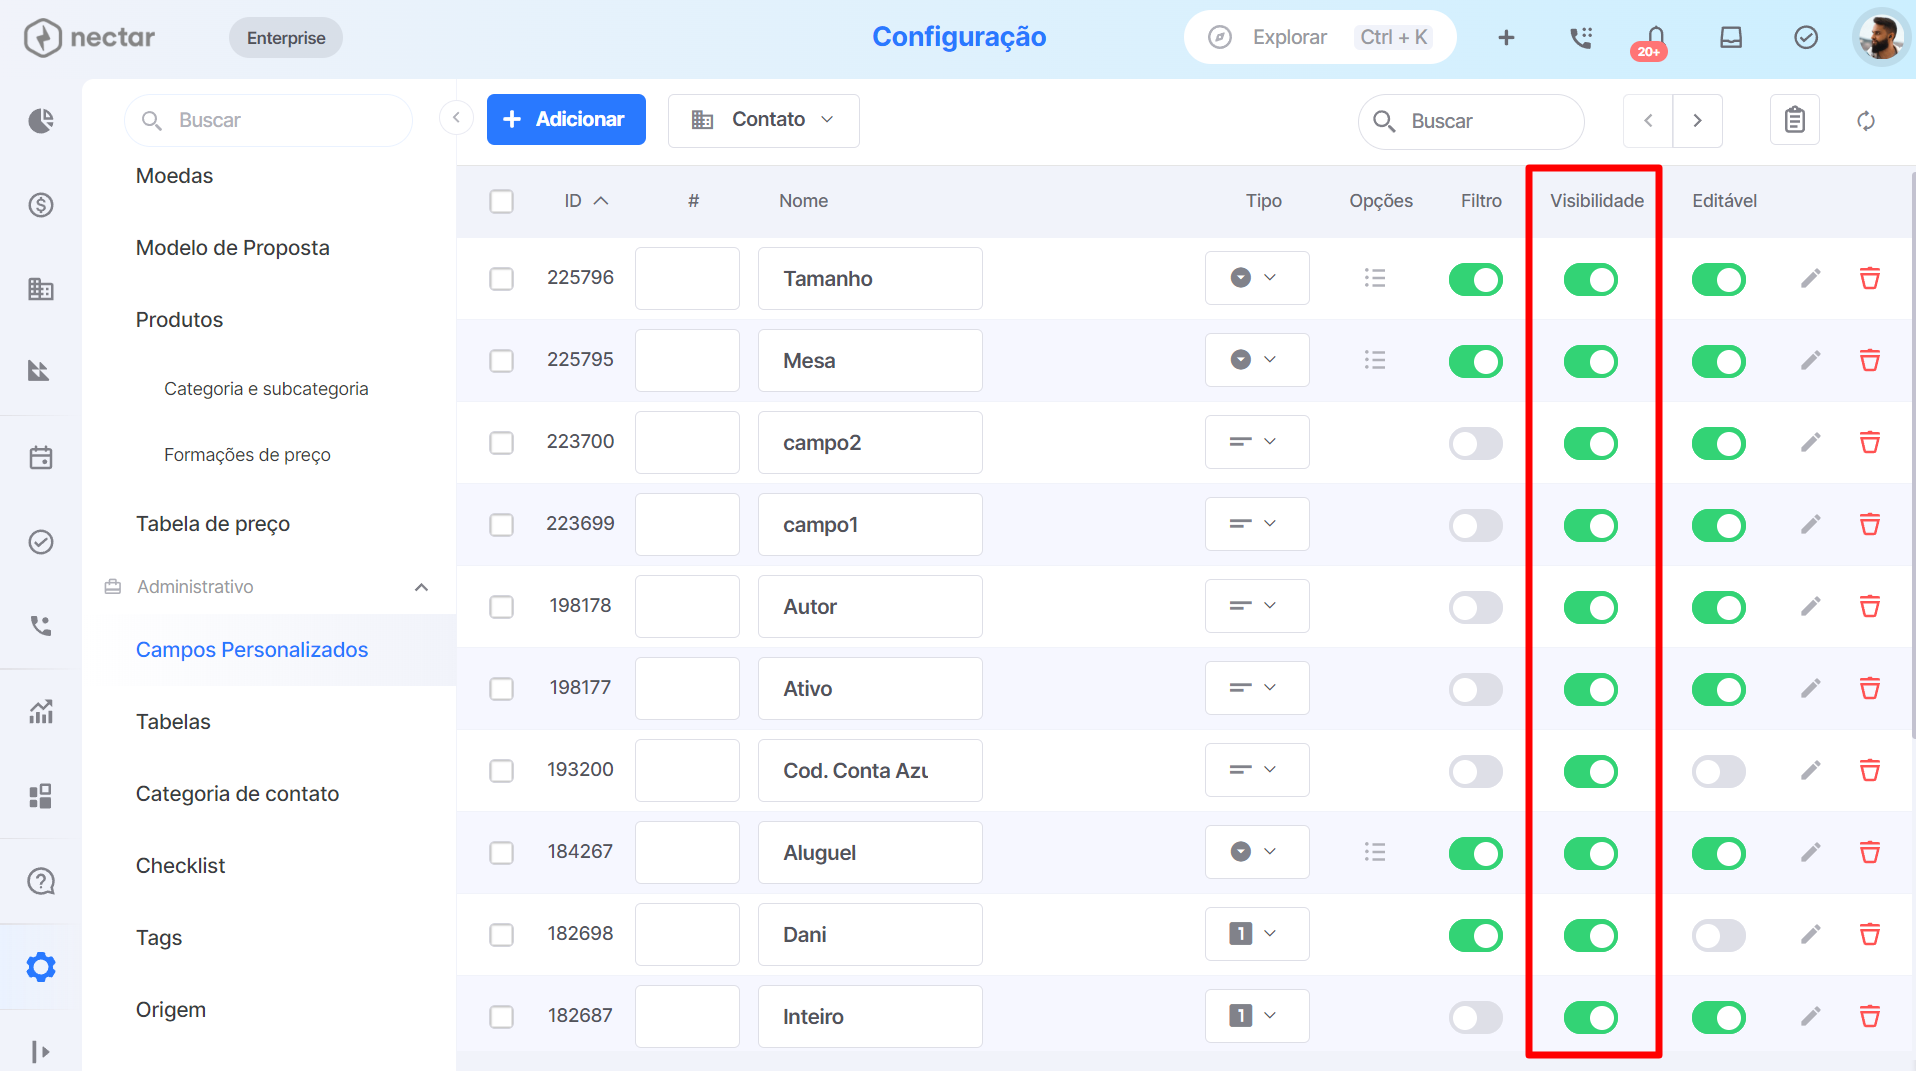The height and width of the screenshot is (1071, 1916).
Task: Collapse the left menu panel chevron
Action: point(456,118)
